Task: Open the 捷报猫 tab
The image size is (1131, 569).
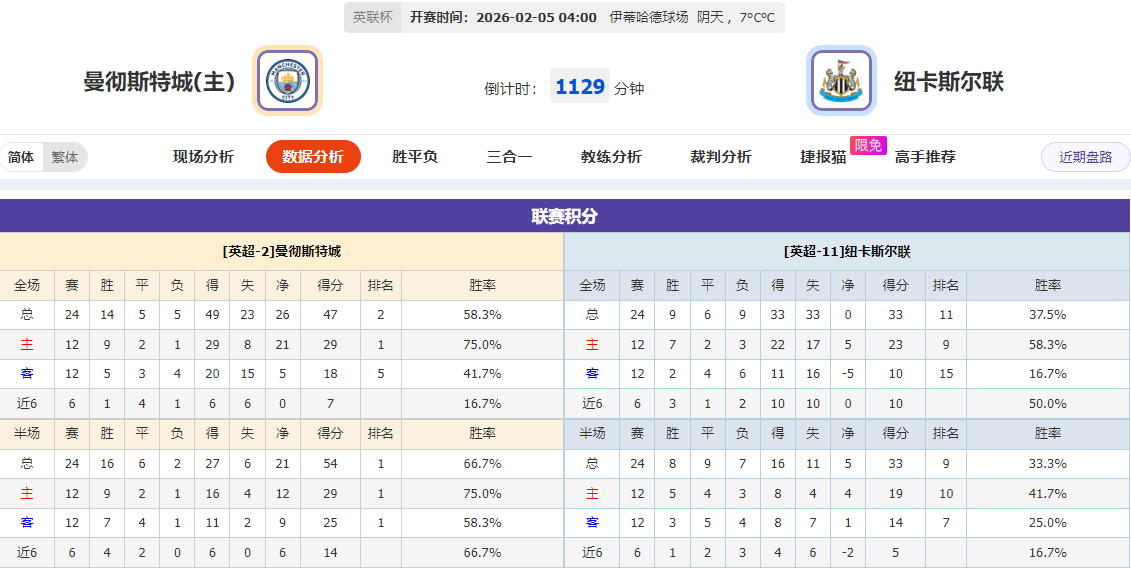Action: [823, 157]
